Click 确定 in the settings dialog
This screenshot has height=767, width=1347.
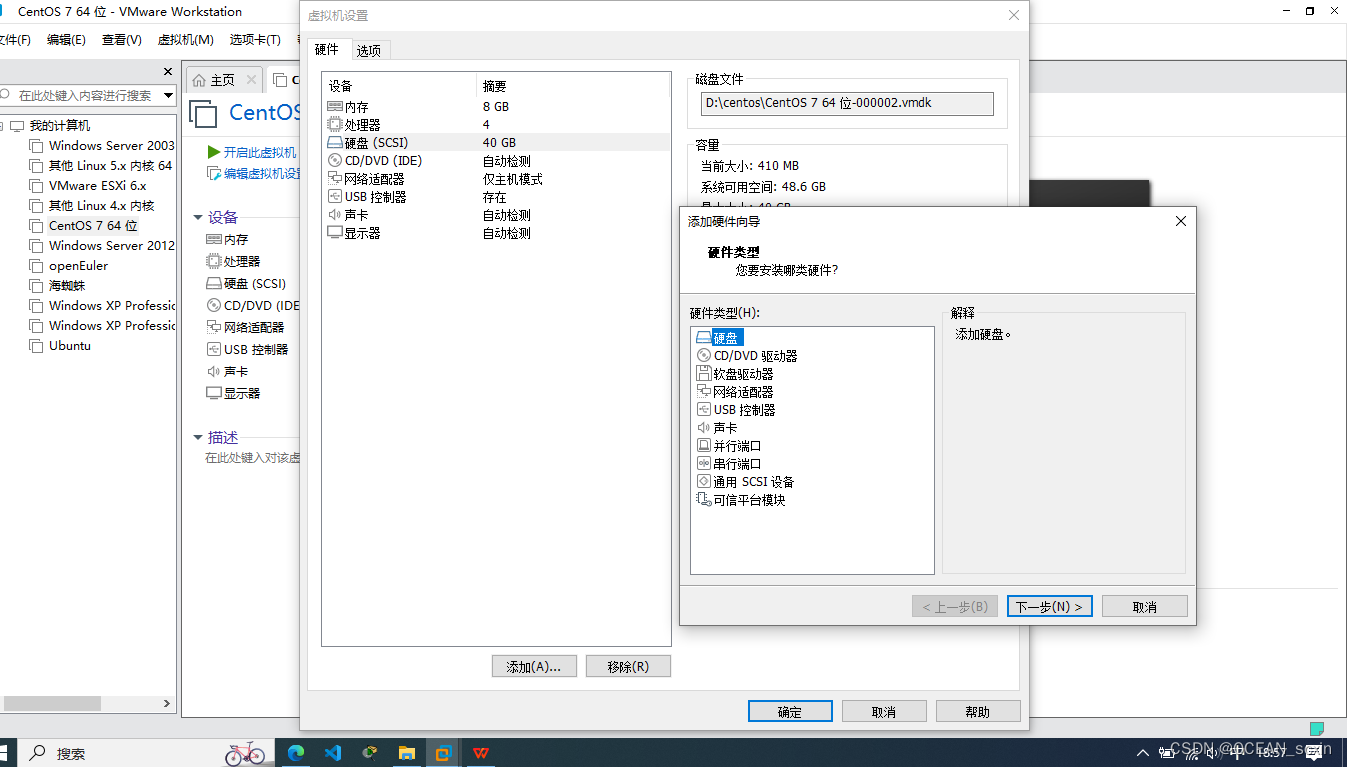coord(790,711)
